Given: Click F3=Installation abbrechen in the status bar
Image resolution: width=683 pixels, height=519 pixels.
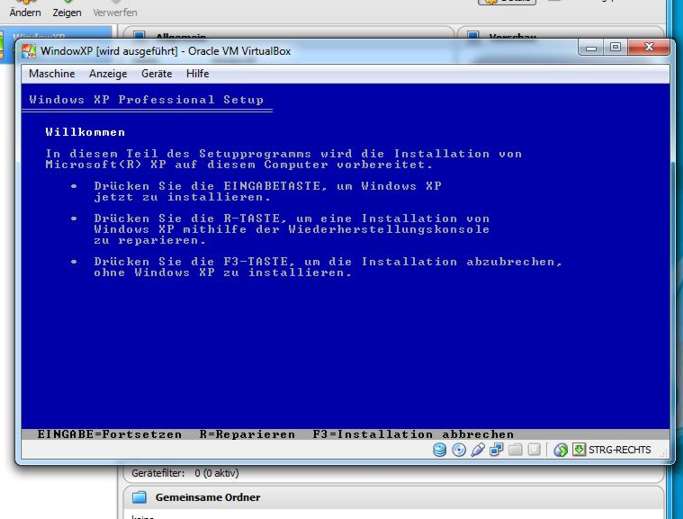Looking at the screenshot, I should pos(413,434).
